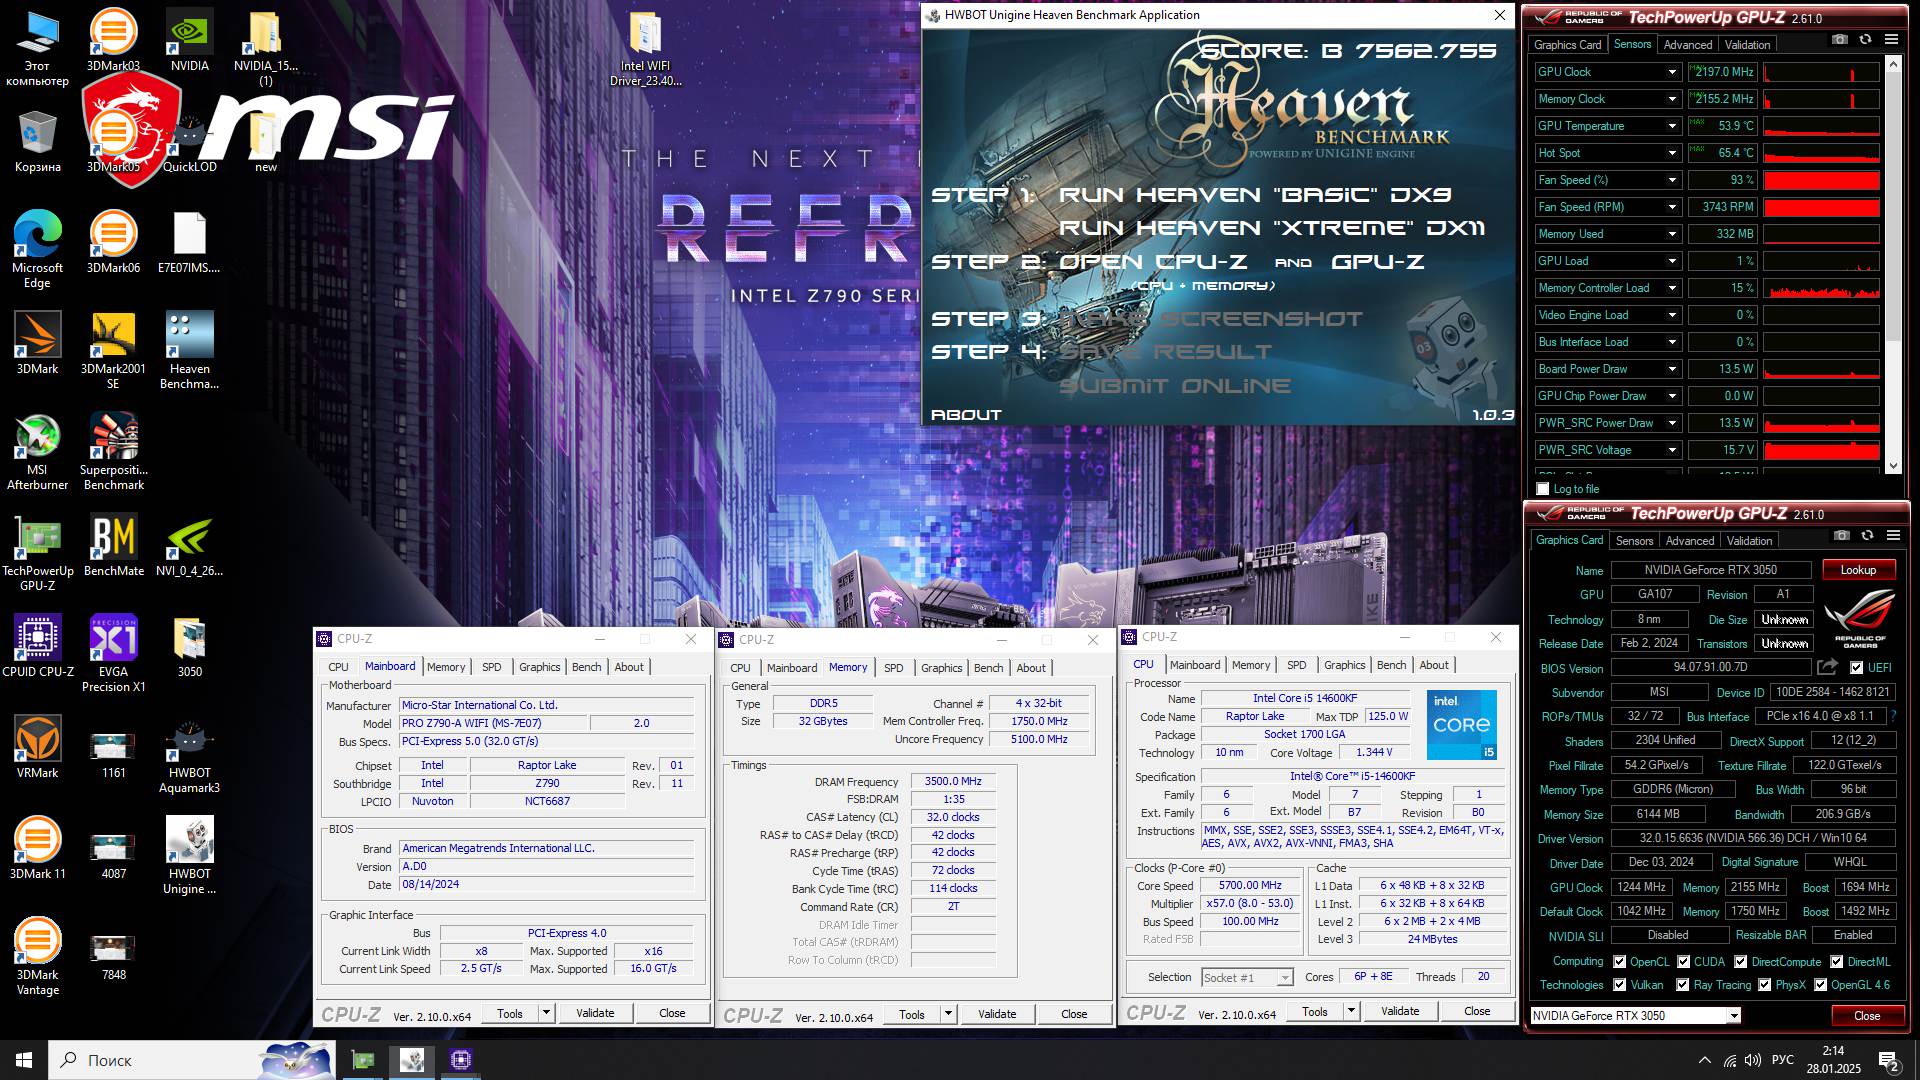This screenshot has width=1920, height=1080.
Task: Open 3DMark2001 SE shortcut
Action: point(113,350)
